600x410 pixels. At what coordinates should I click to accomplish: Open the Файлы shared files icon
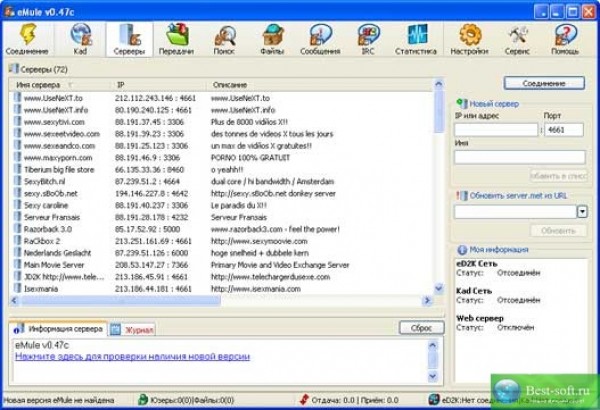[274, 39]
